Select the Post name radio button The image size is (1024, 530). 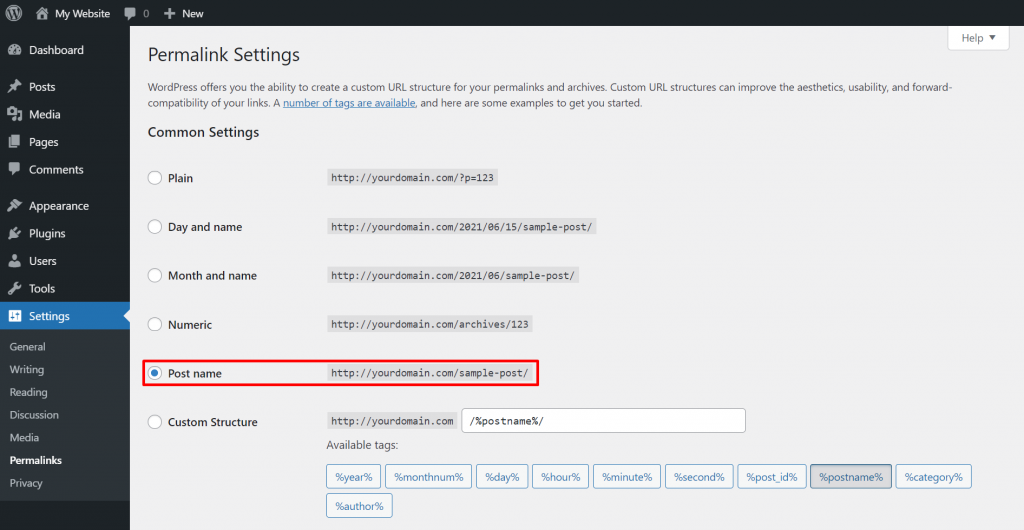(155, 373)
